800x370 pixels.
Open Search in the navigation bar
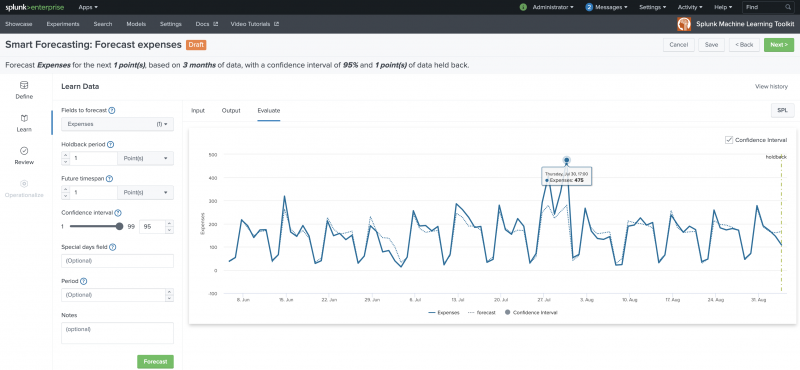(103, 24)
